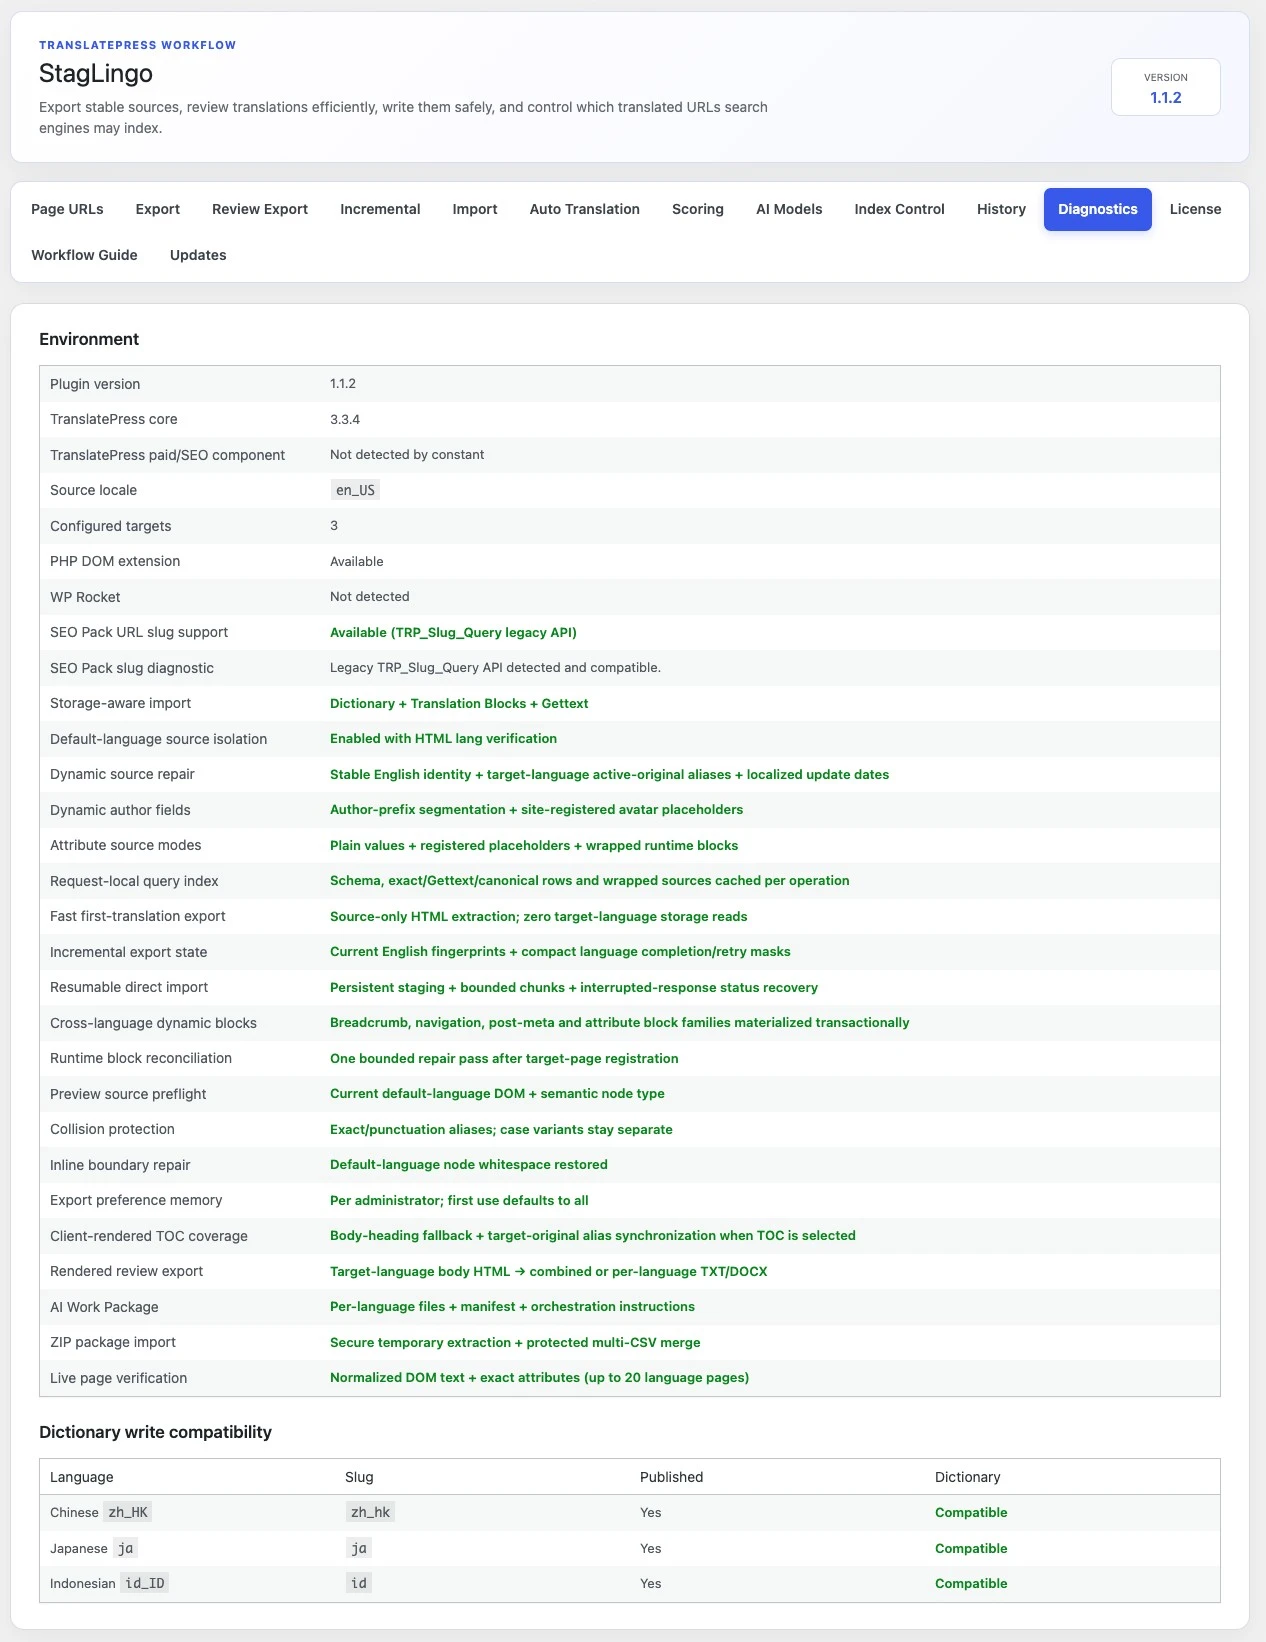Click 'Author-prefix segmentation + site-registered avatar placeholders'

point(536,810)
